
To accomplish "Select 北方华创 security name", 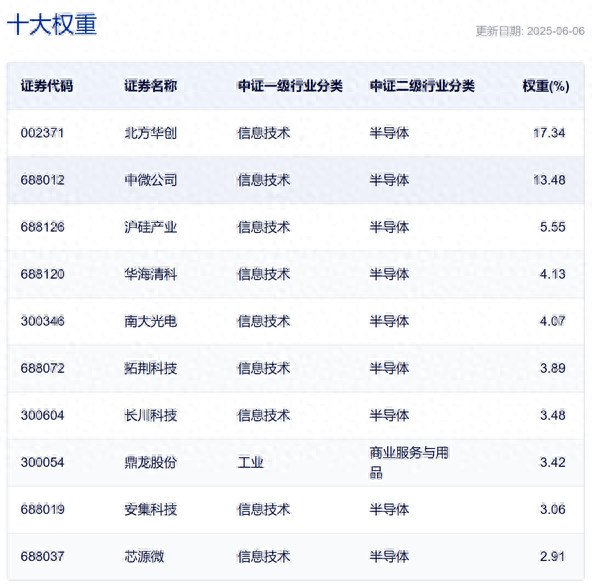I will tap(151, 133).
